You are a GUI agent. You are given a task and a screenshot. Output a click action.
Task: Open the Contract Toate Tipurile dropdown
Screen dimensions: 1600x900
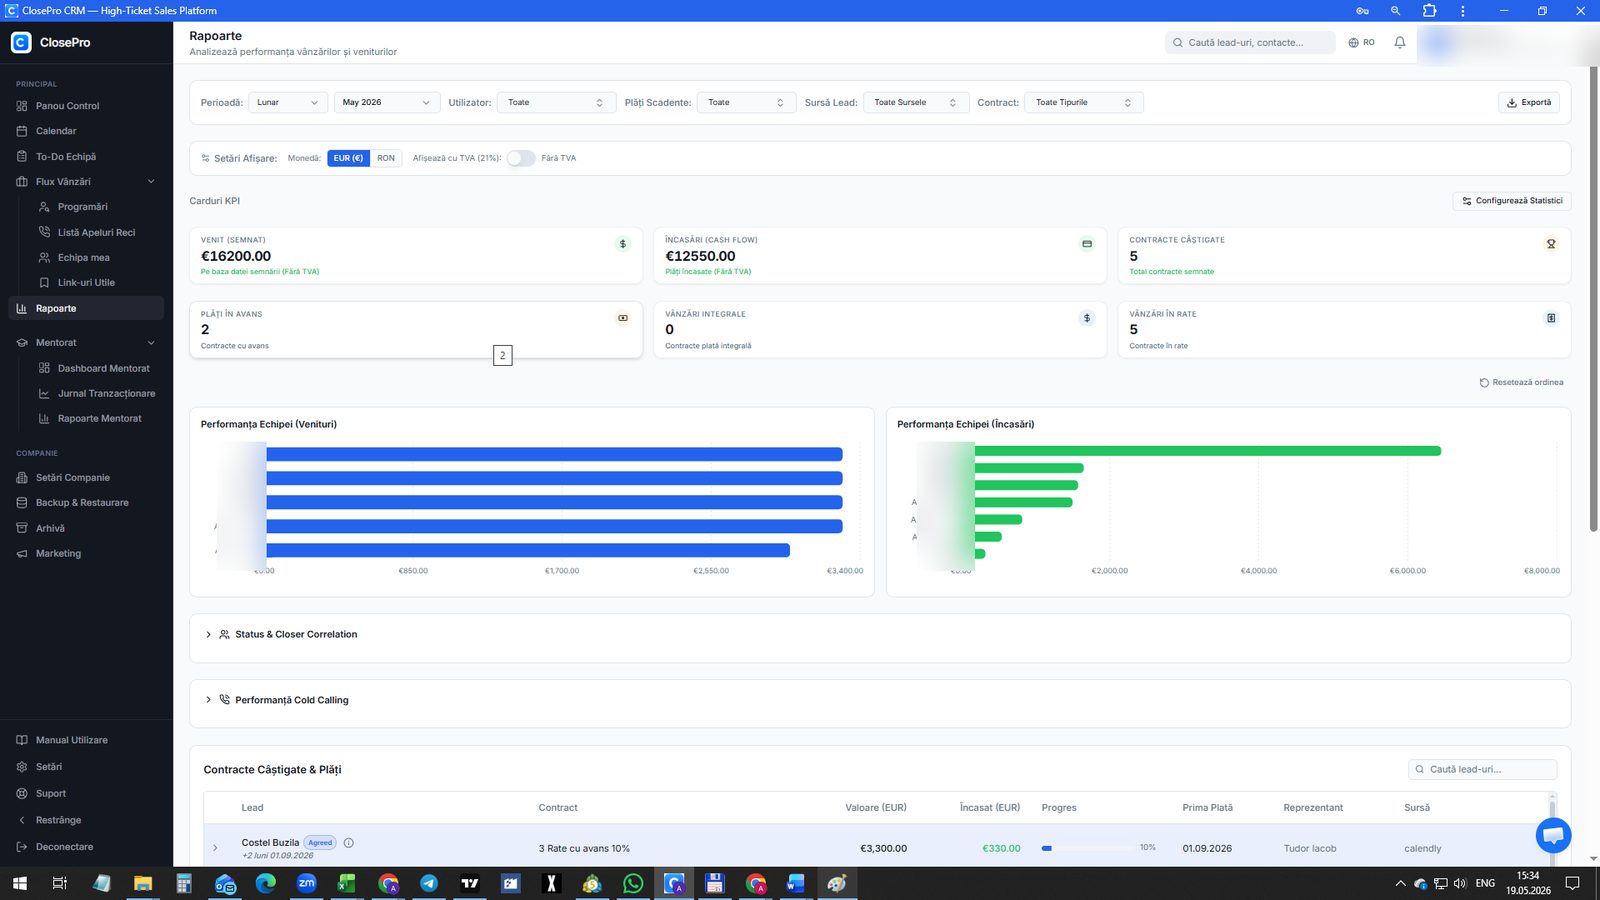coord(1084,102)
